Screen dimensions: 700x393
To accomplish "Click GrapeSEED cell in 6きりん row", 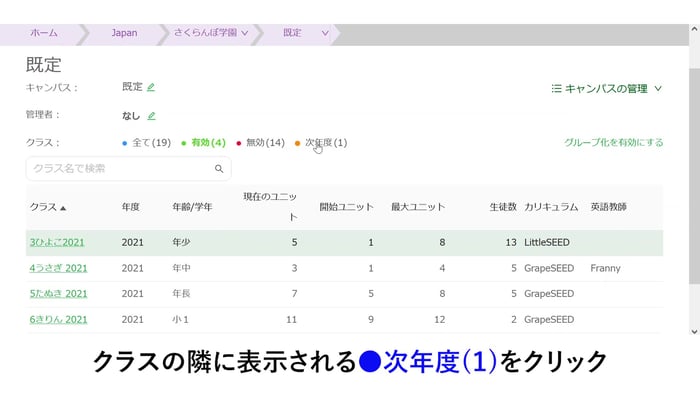I will [x=549, y=320].
